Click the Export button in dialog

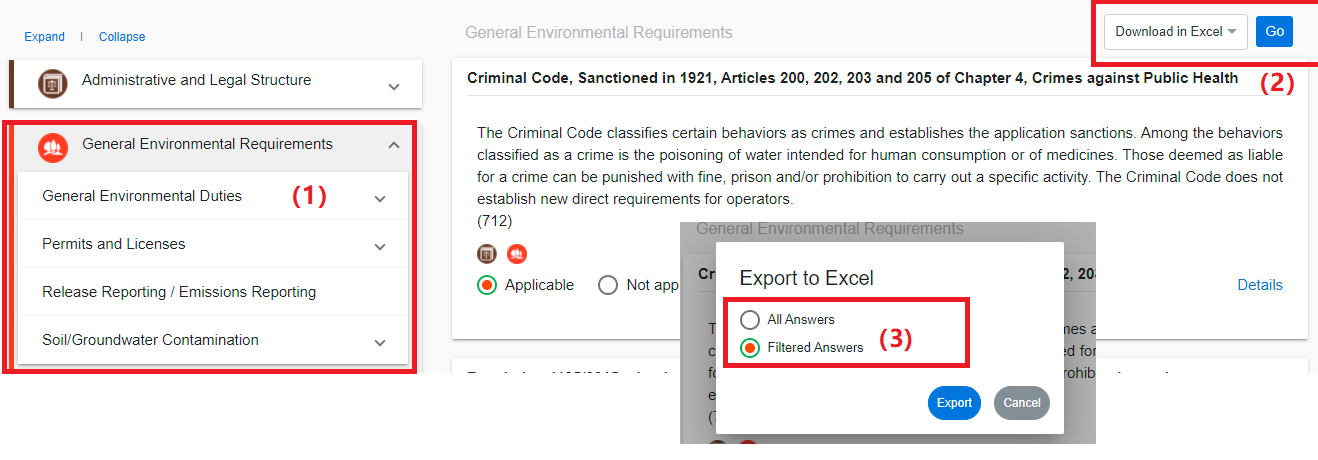954,403
